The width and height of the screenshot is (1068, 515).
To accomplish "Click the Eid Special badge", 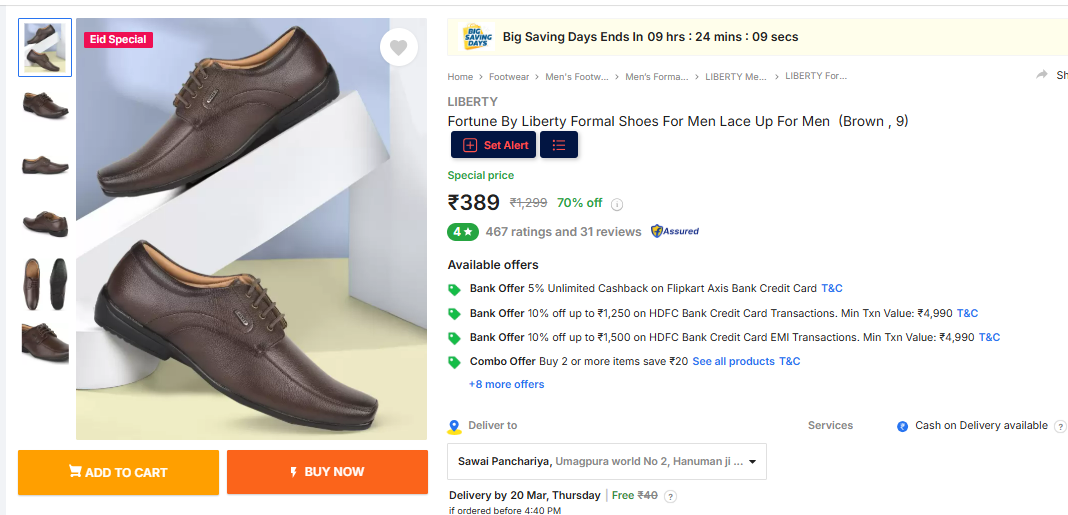I will pyautogui.click(x=119, y=40).
